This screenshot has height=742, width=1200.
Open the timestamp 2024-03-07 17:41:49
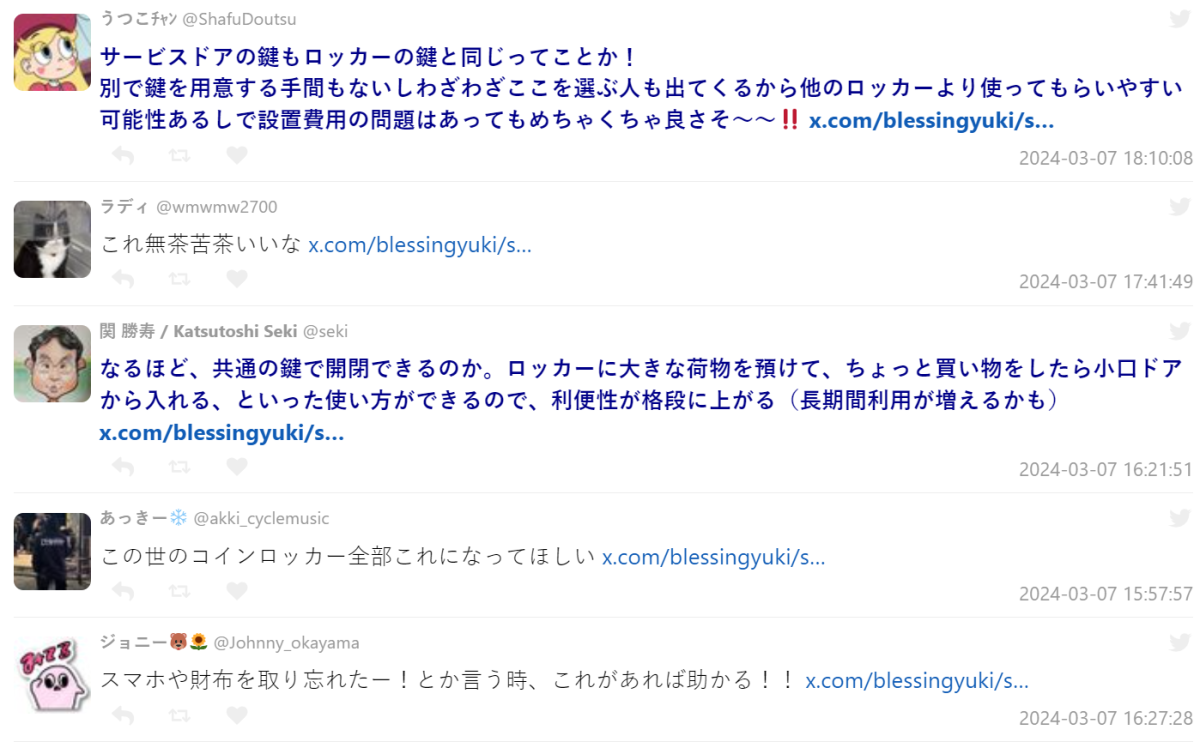click(x=1105, y=281)
